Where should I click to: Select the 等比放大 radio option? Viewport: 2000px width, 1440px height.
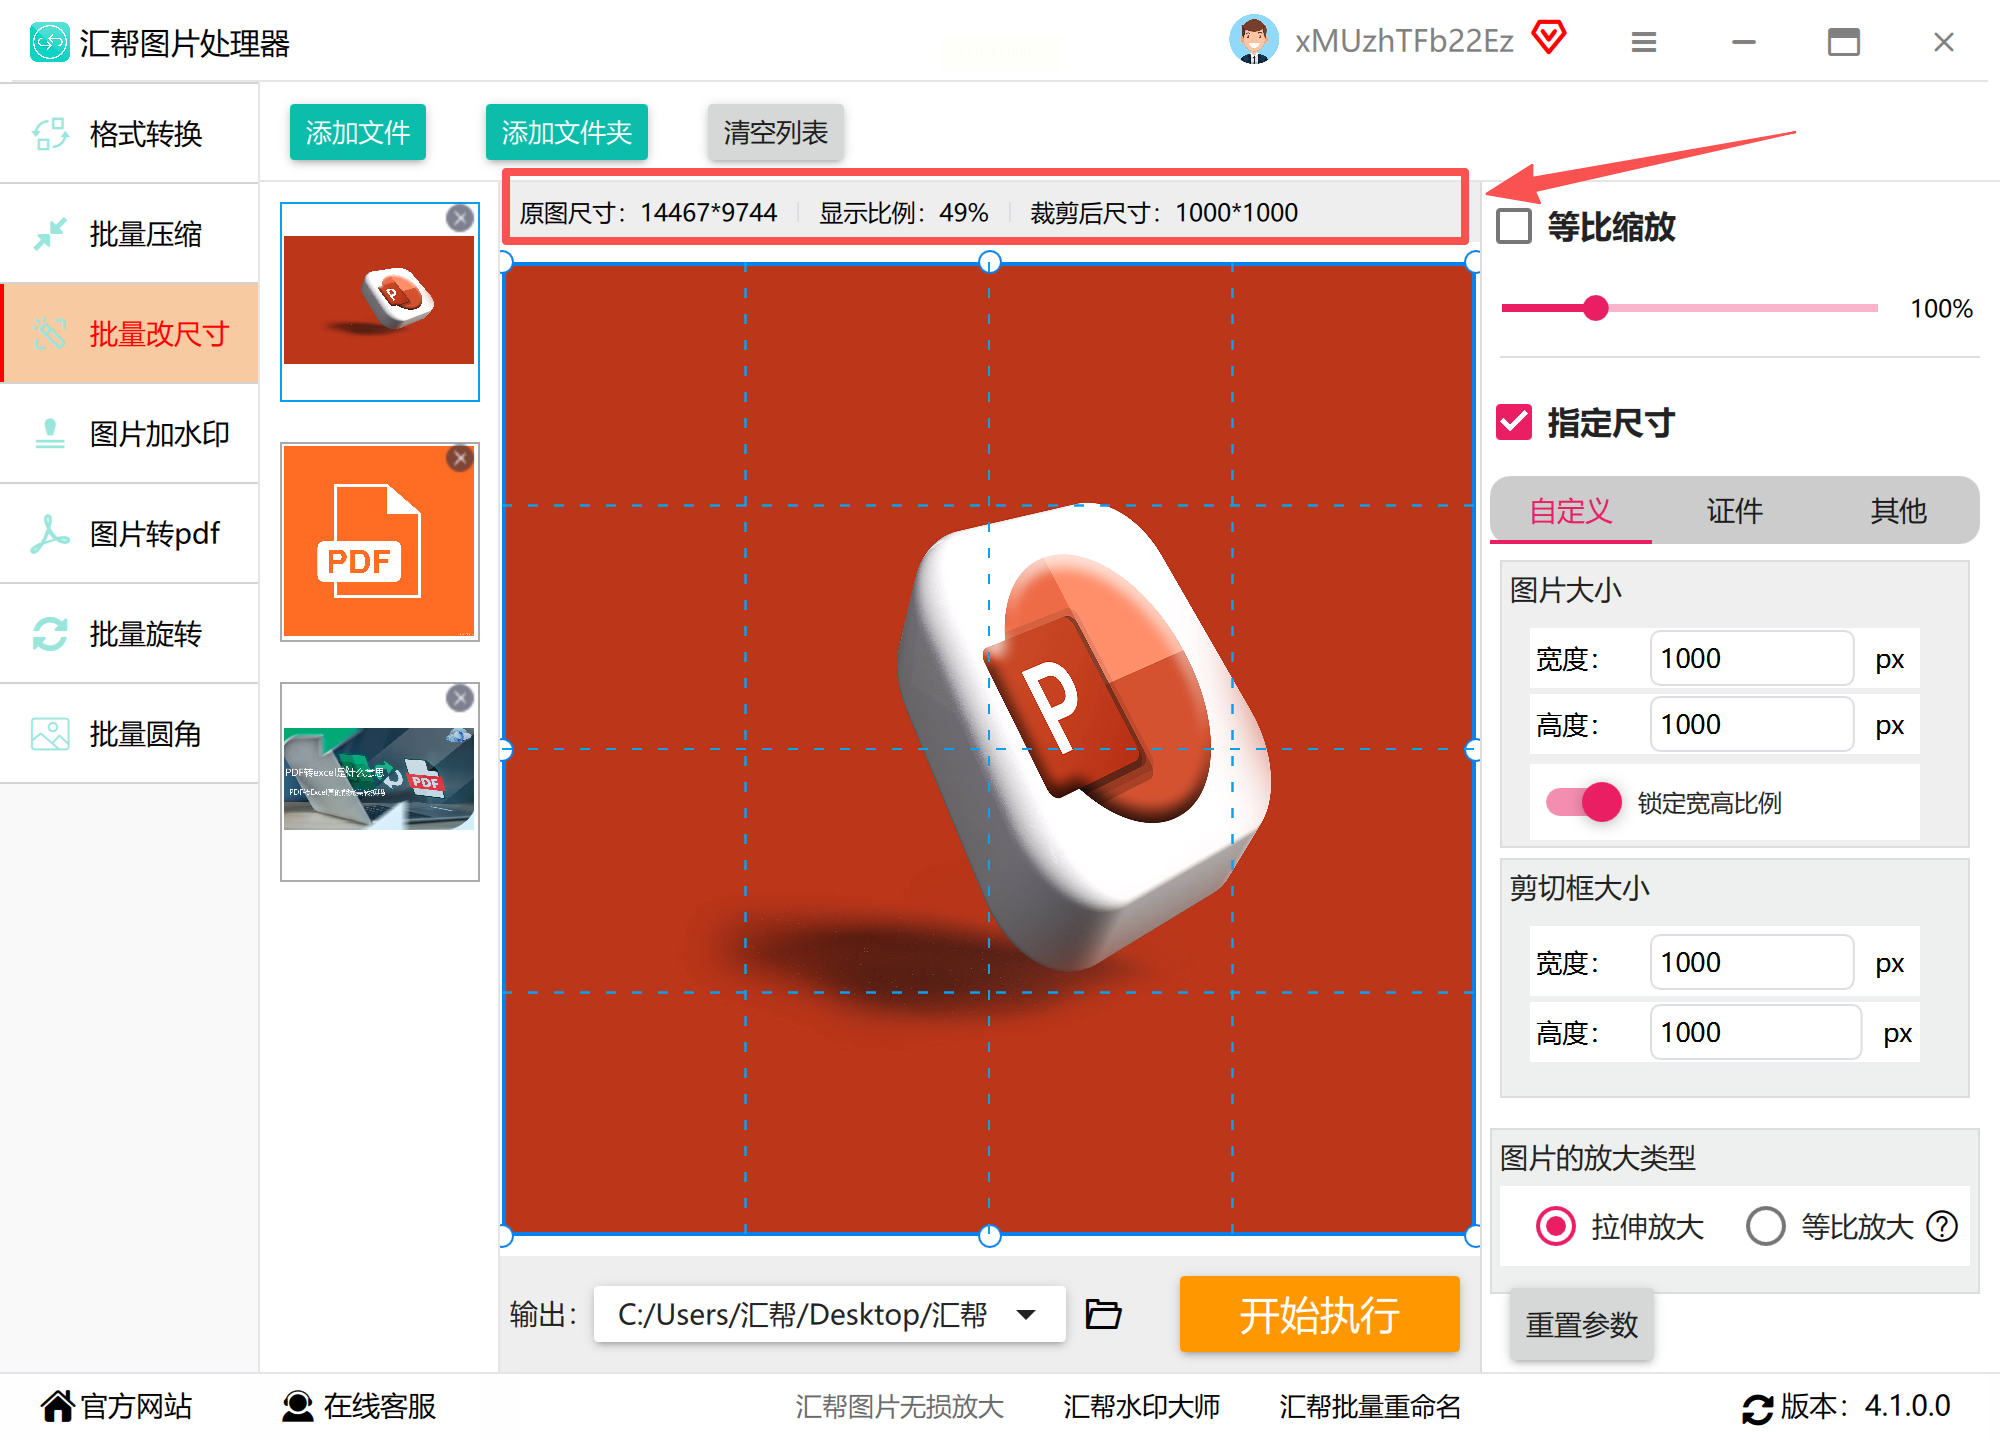[1765, 1226]
